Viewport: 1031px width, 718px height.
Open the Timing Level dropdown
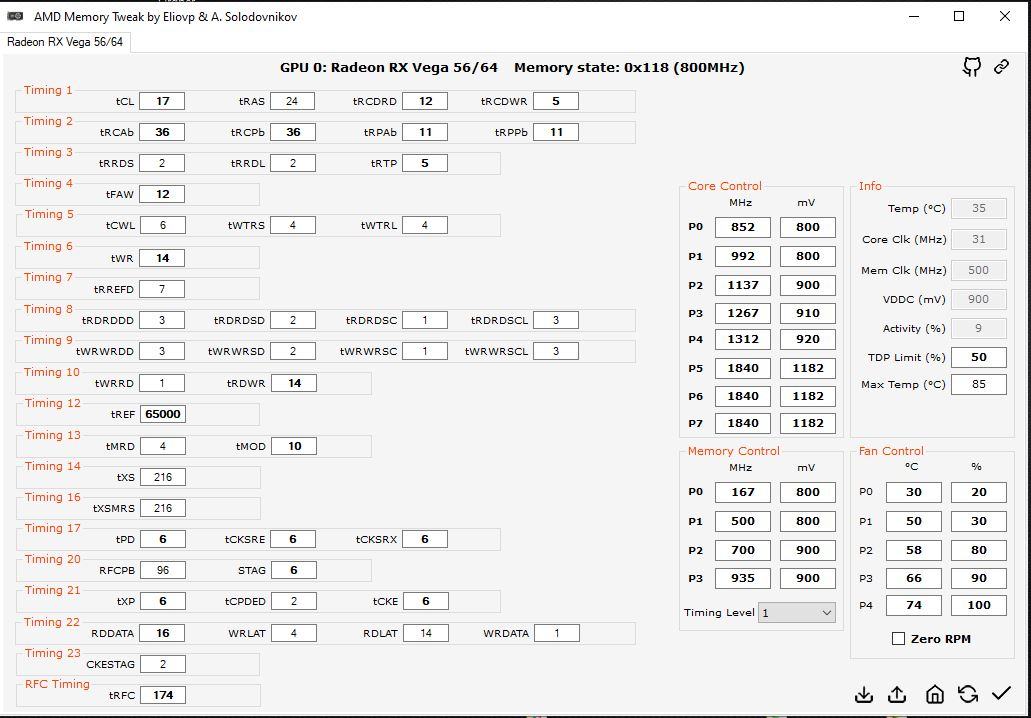797,613
